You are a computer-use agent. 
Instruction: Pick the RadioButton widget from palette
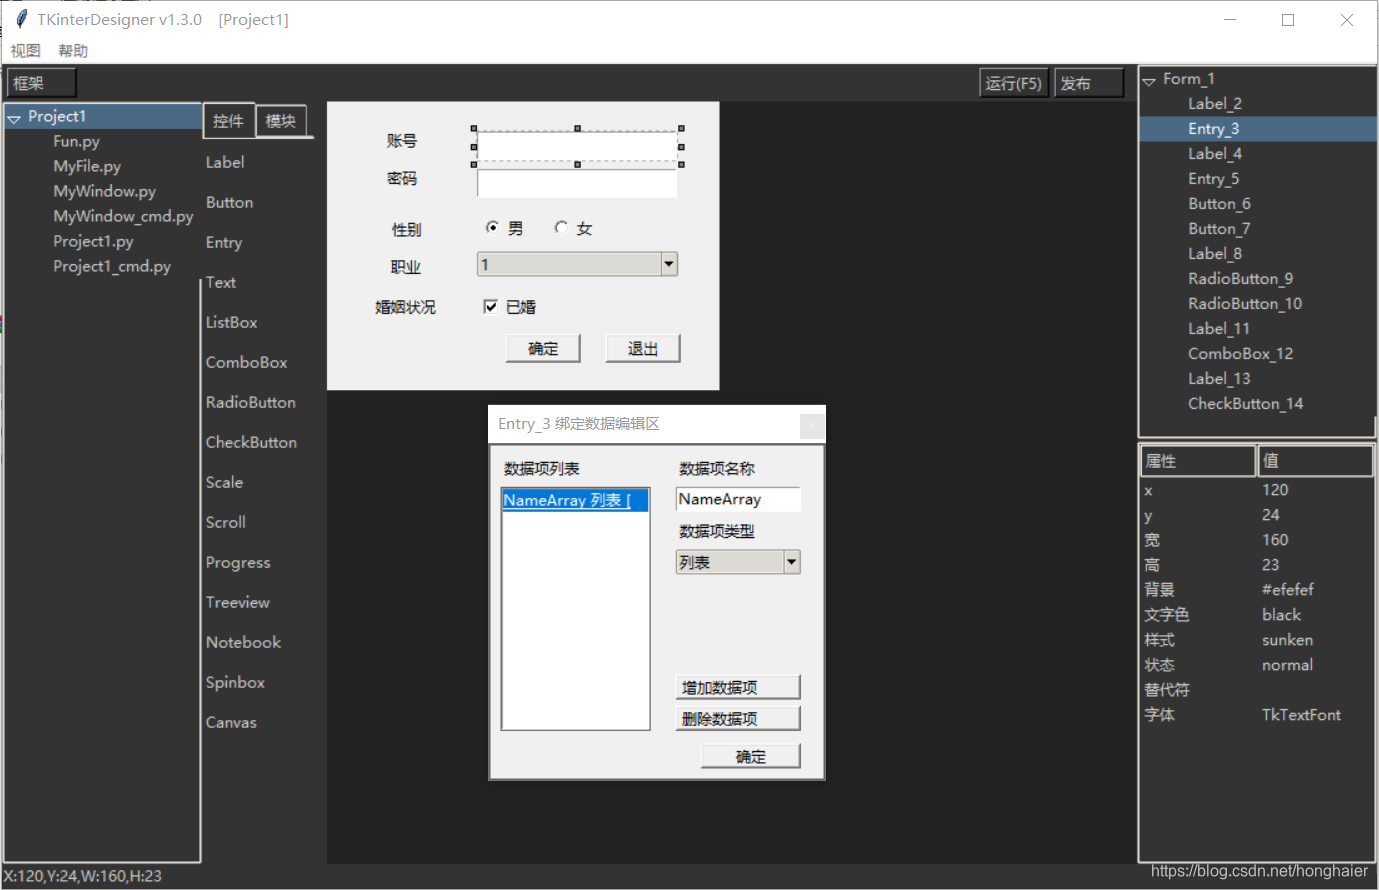tap(250, 402)
